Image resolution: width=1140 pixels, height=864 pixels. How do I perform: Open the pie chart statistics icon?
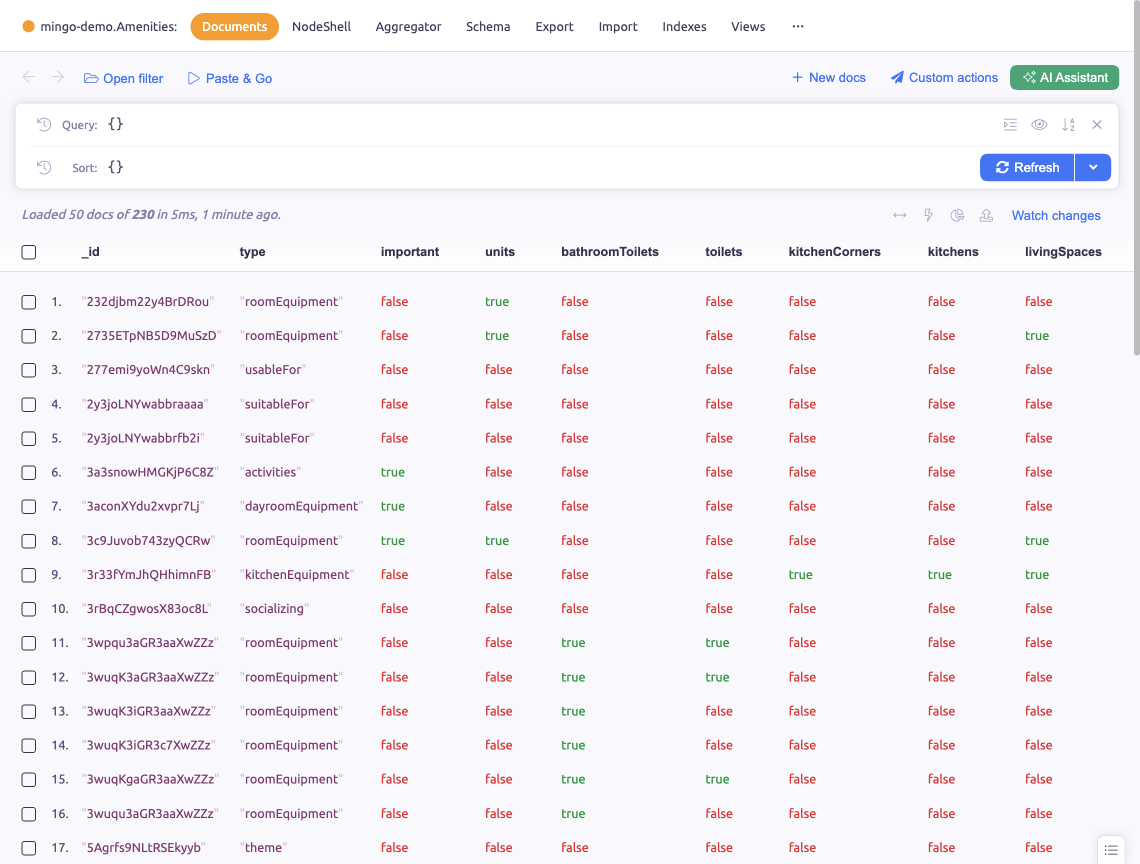click(957, 215)
